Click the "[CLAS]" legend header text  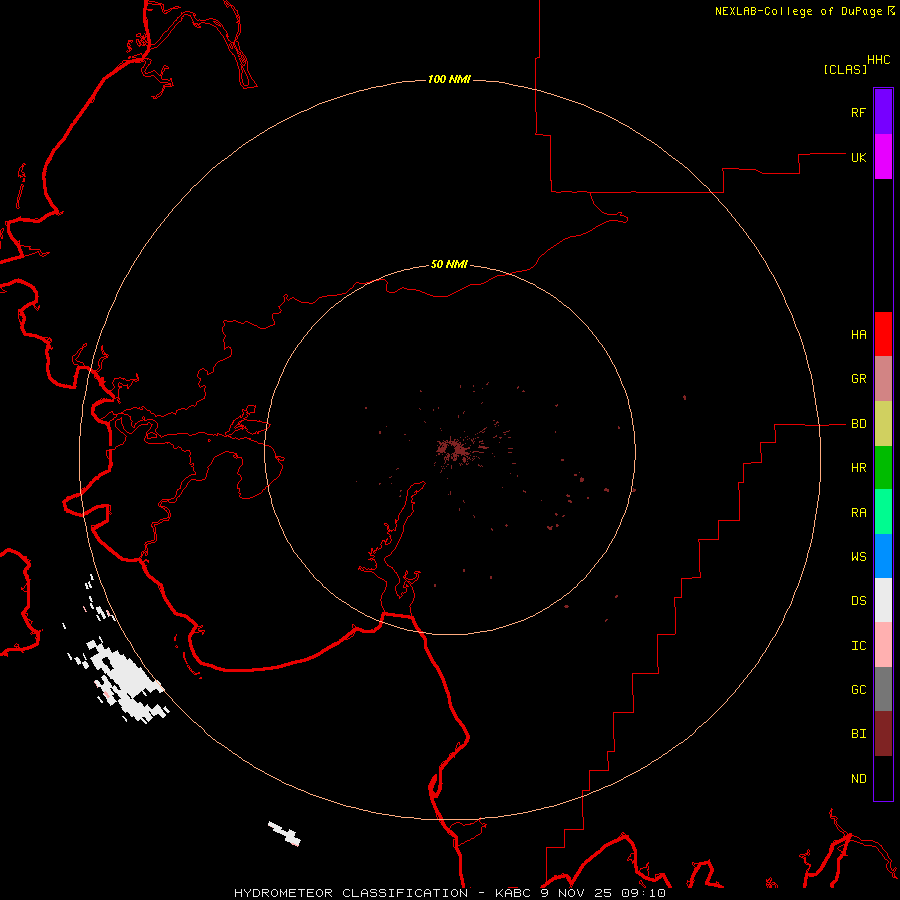point(845,69)
